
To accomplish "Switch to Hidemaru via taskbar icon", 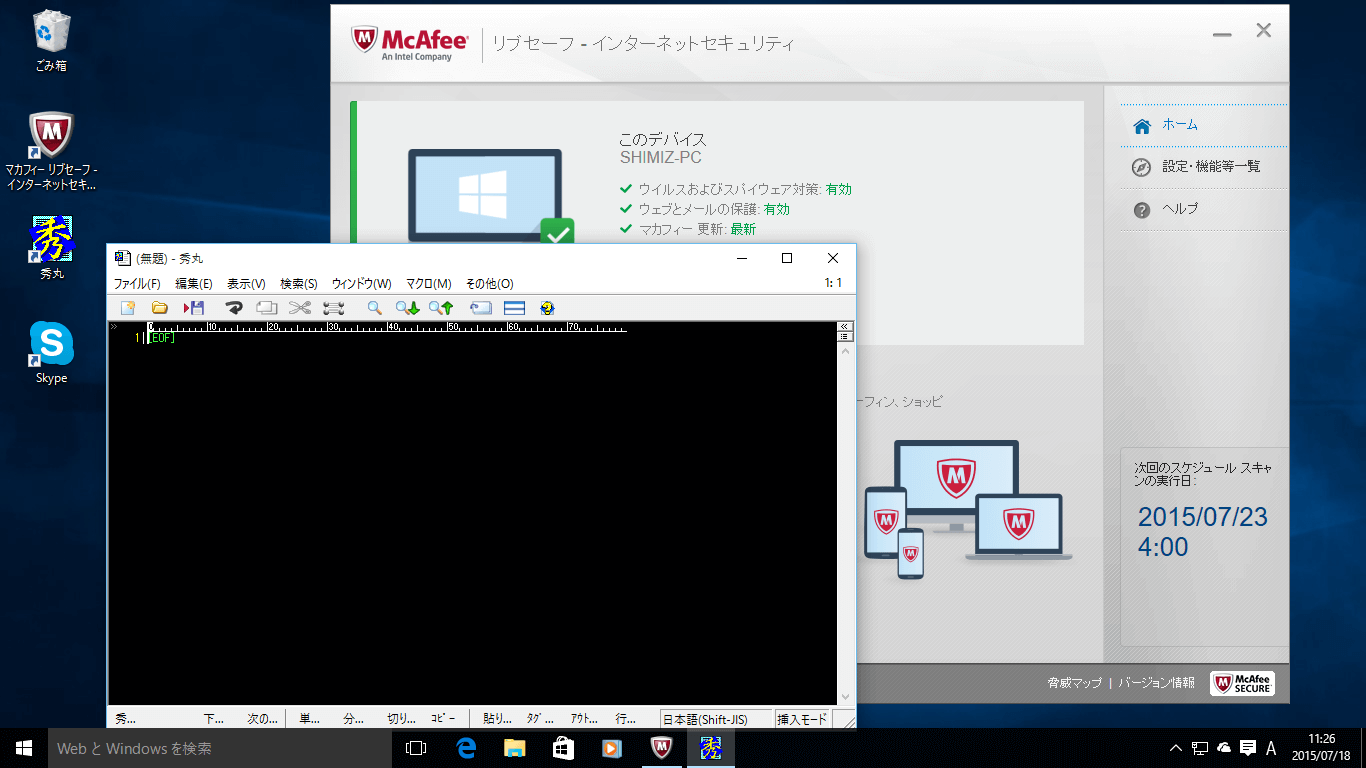I will click(x=710, y=748).
